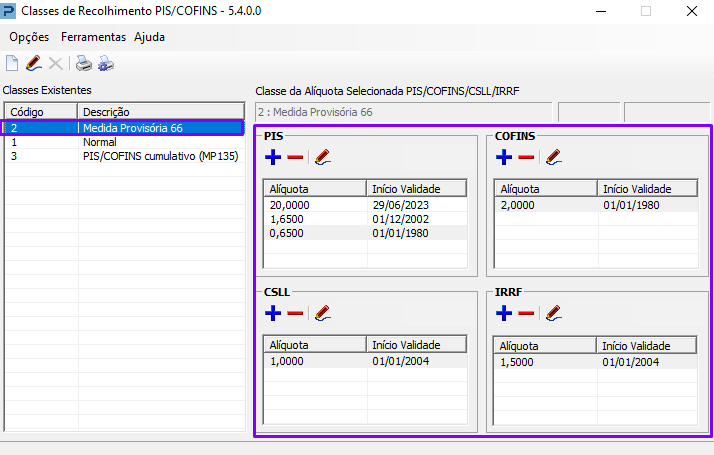The height and width of the screenshot is (455, 714).
Task: Click the selected class field '2 : Medida Provisória 66'
Action: coord(403,112)
